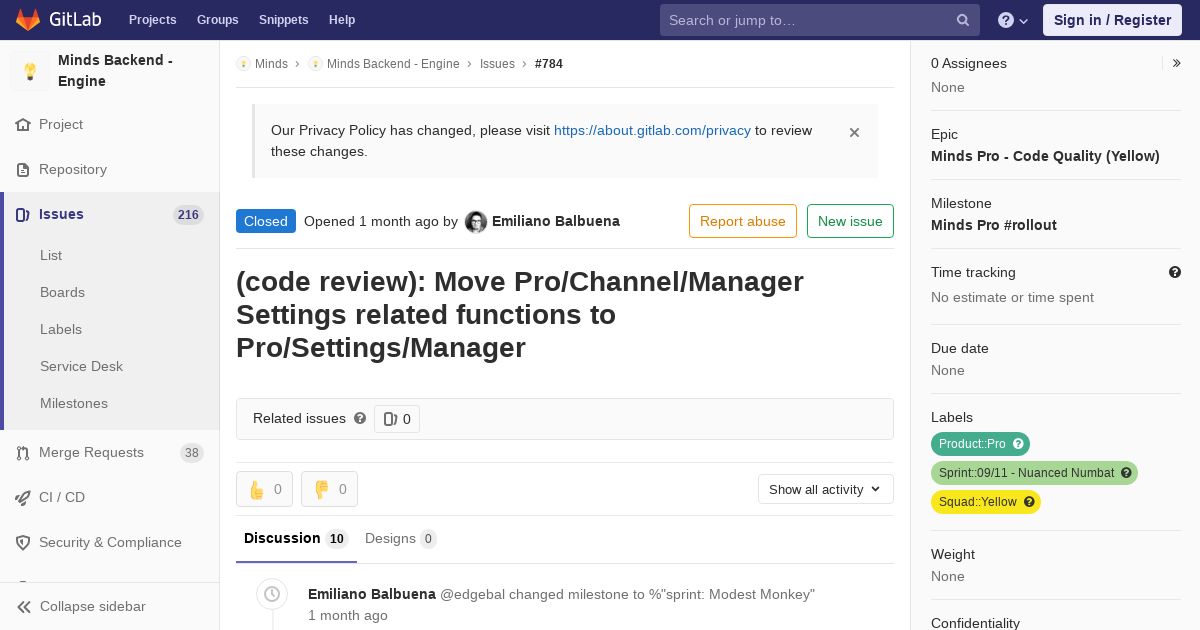Open the Show all activity dropdown
The image size is (1200, 630).
point(826,489)
